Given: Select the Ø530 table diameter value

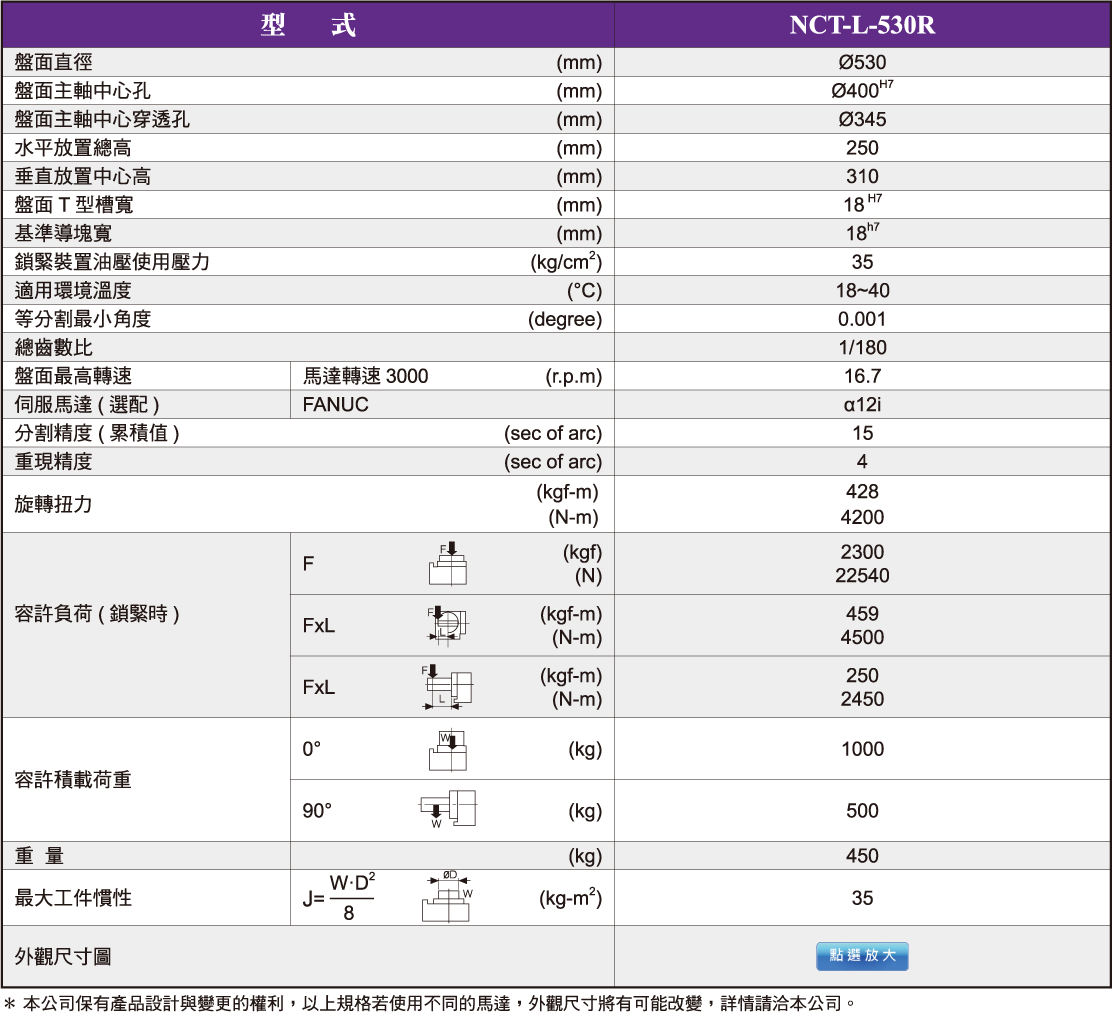Looking at the screenshot, I should pyautogui.click(x=862, y=62).
